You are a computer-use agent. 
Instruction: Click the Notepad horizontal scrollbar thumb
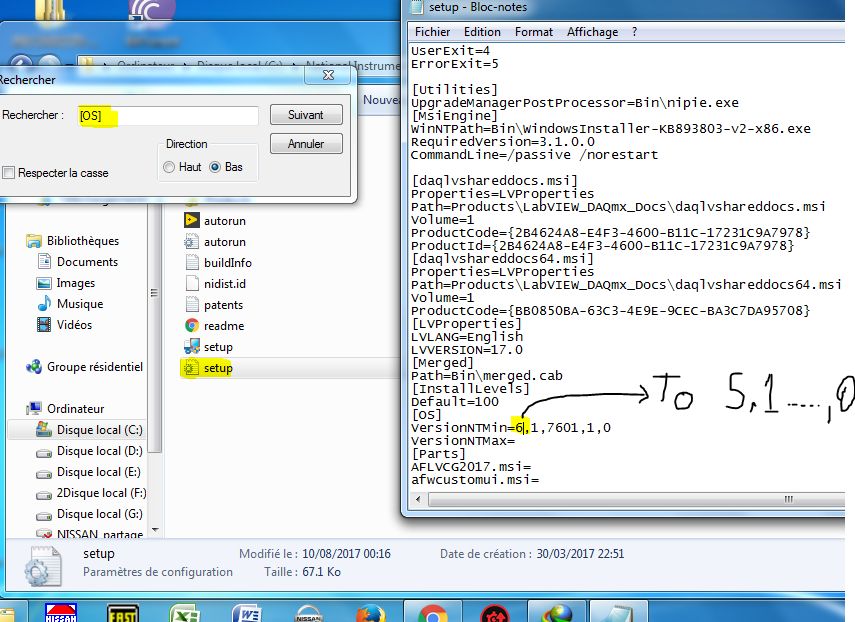[637, 499]
